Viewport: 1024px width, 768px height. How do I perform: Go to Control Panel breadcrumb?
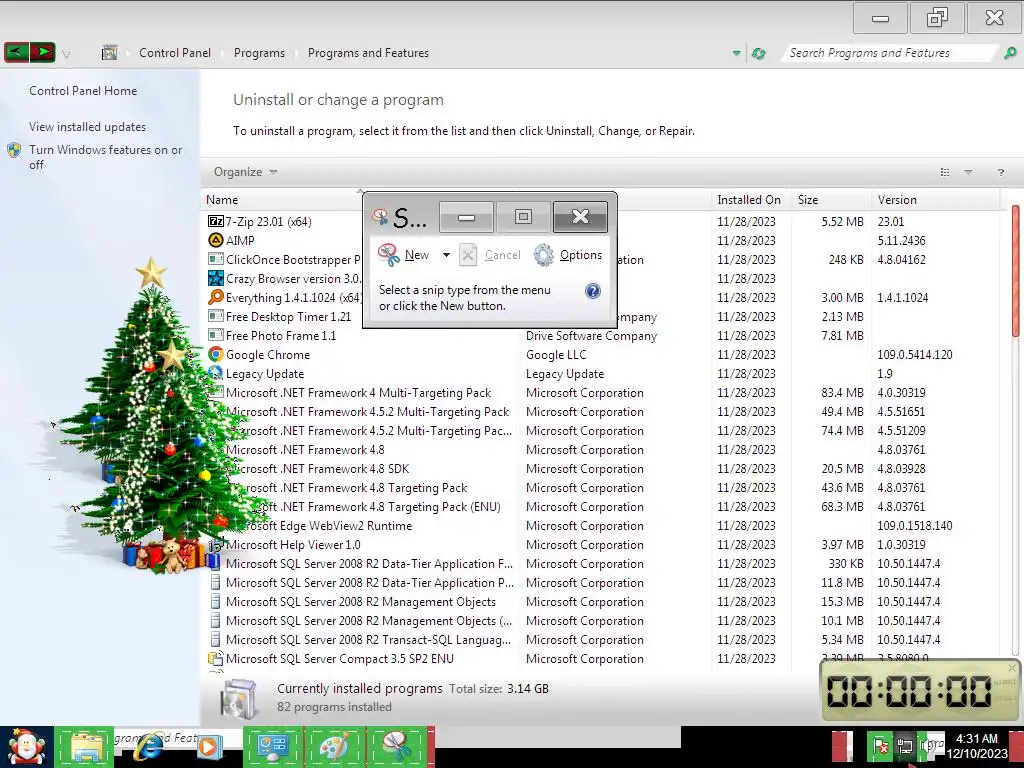[x=174, y=53]
